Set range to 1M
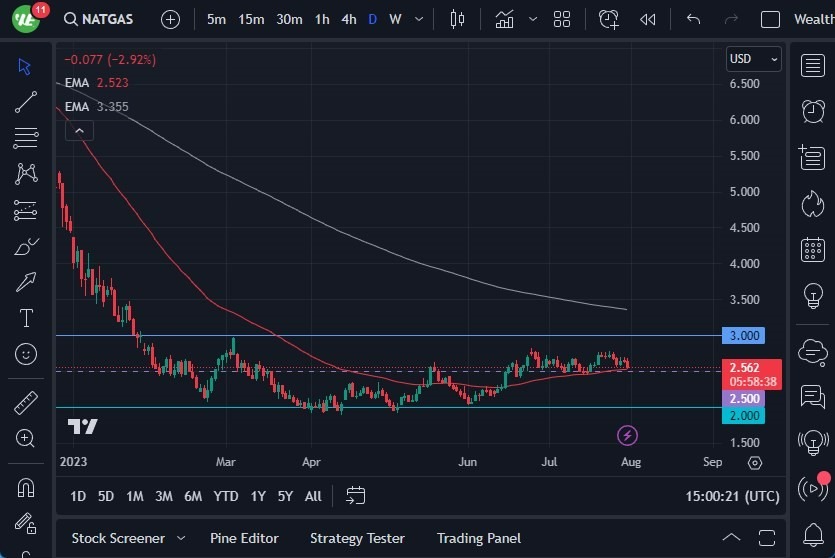 click(x=135, y=496)
